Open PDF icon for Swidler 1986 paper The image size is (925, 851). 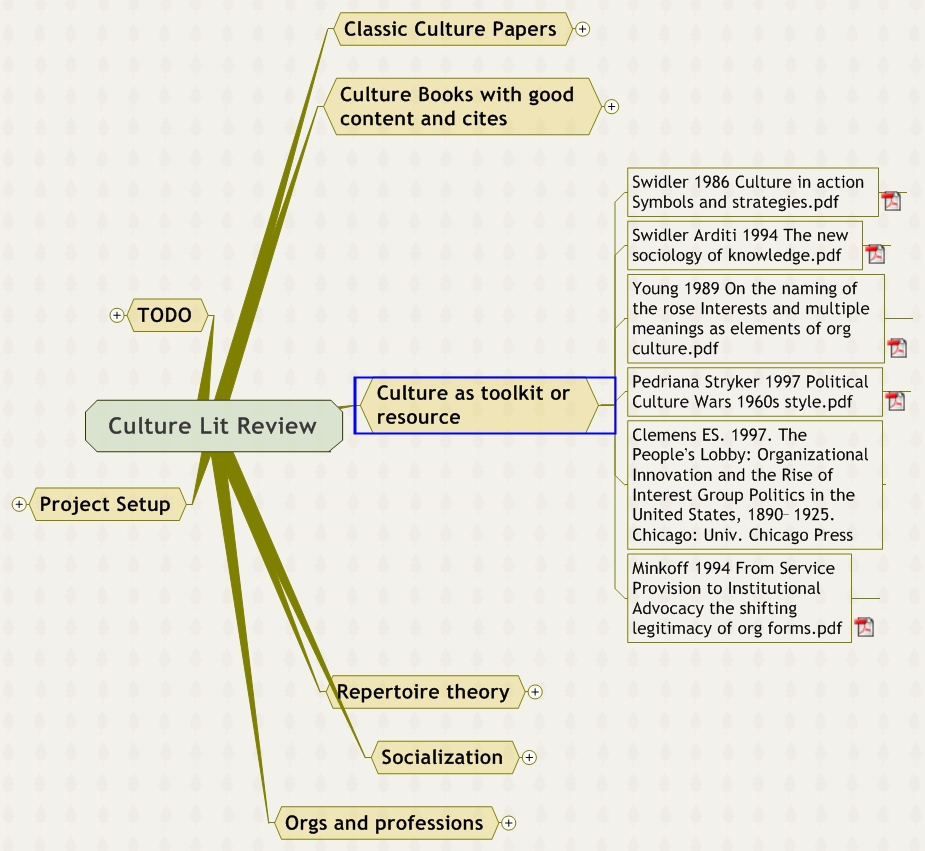[x=891, y=201]
